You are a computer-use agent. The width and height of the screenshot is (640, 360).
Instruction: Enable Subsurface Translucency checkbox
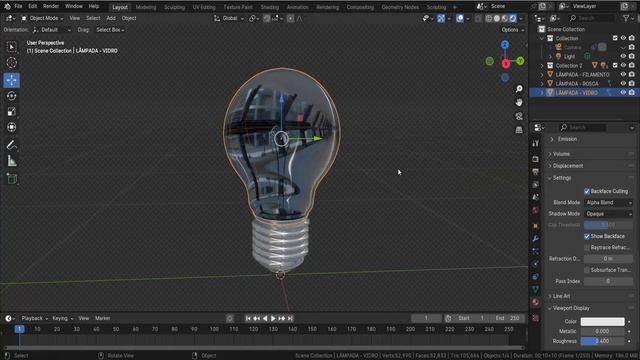[x=587, y=270]
